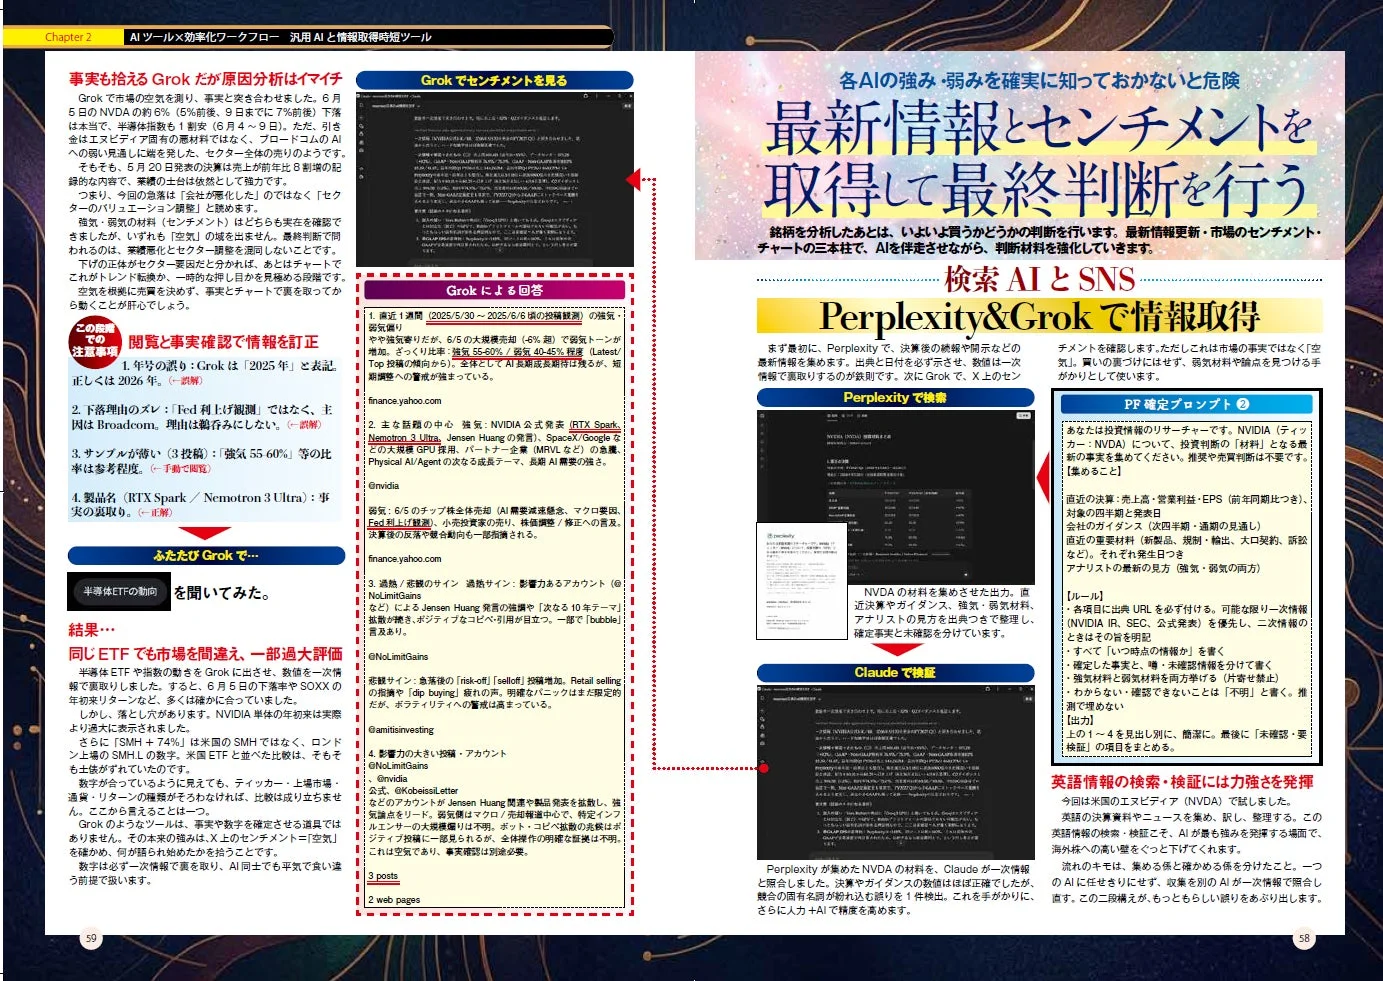Click page number 58

pos(1304,938)
